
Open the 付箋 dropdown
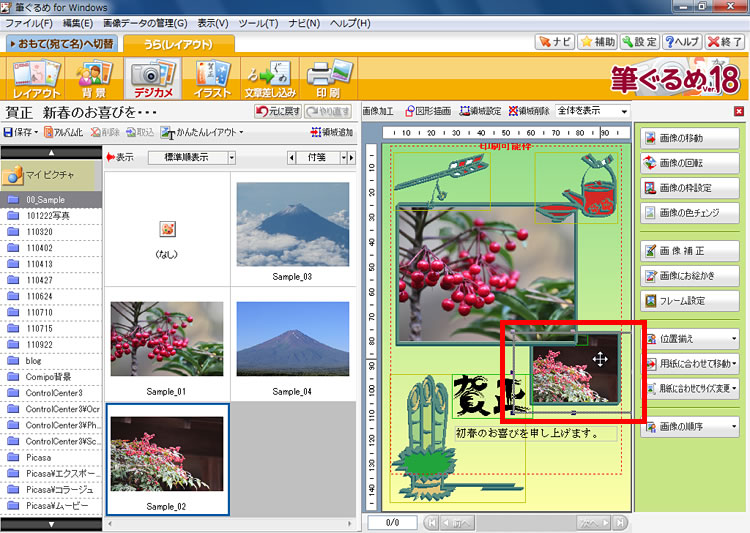[x=320, y=157]
